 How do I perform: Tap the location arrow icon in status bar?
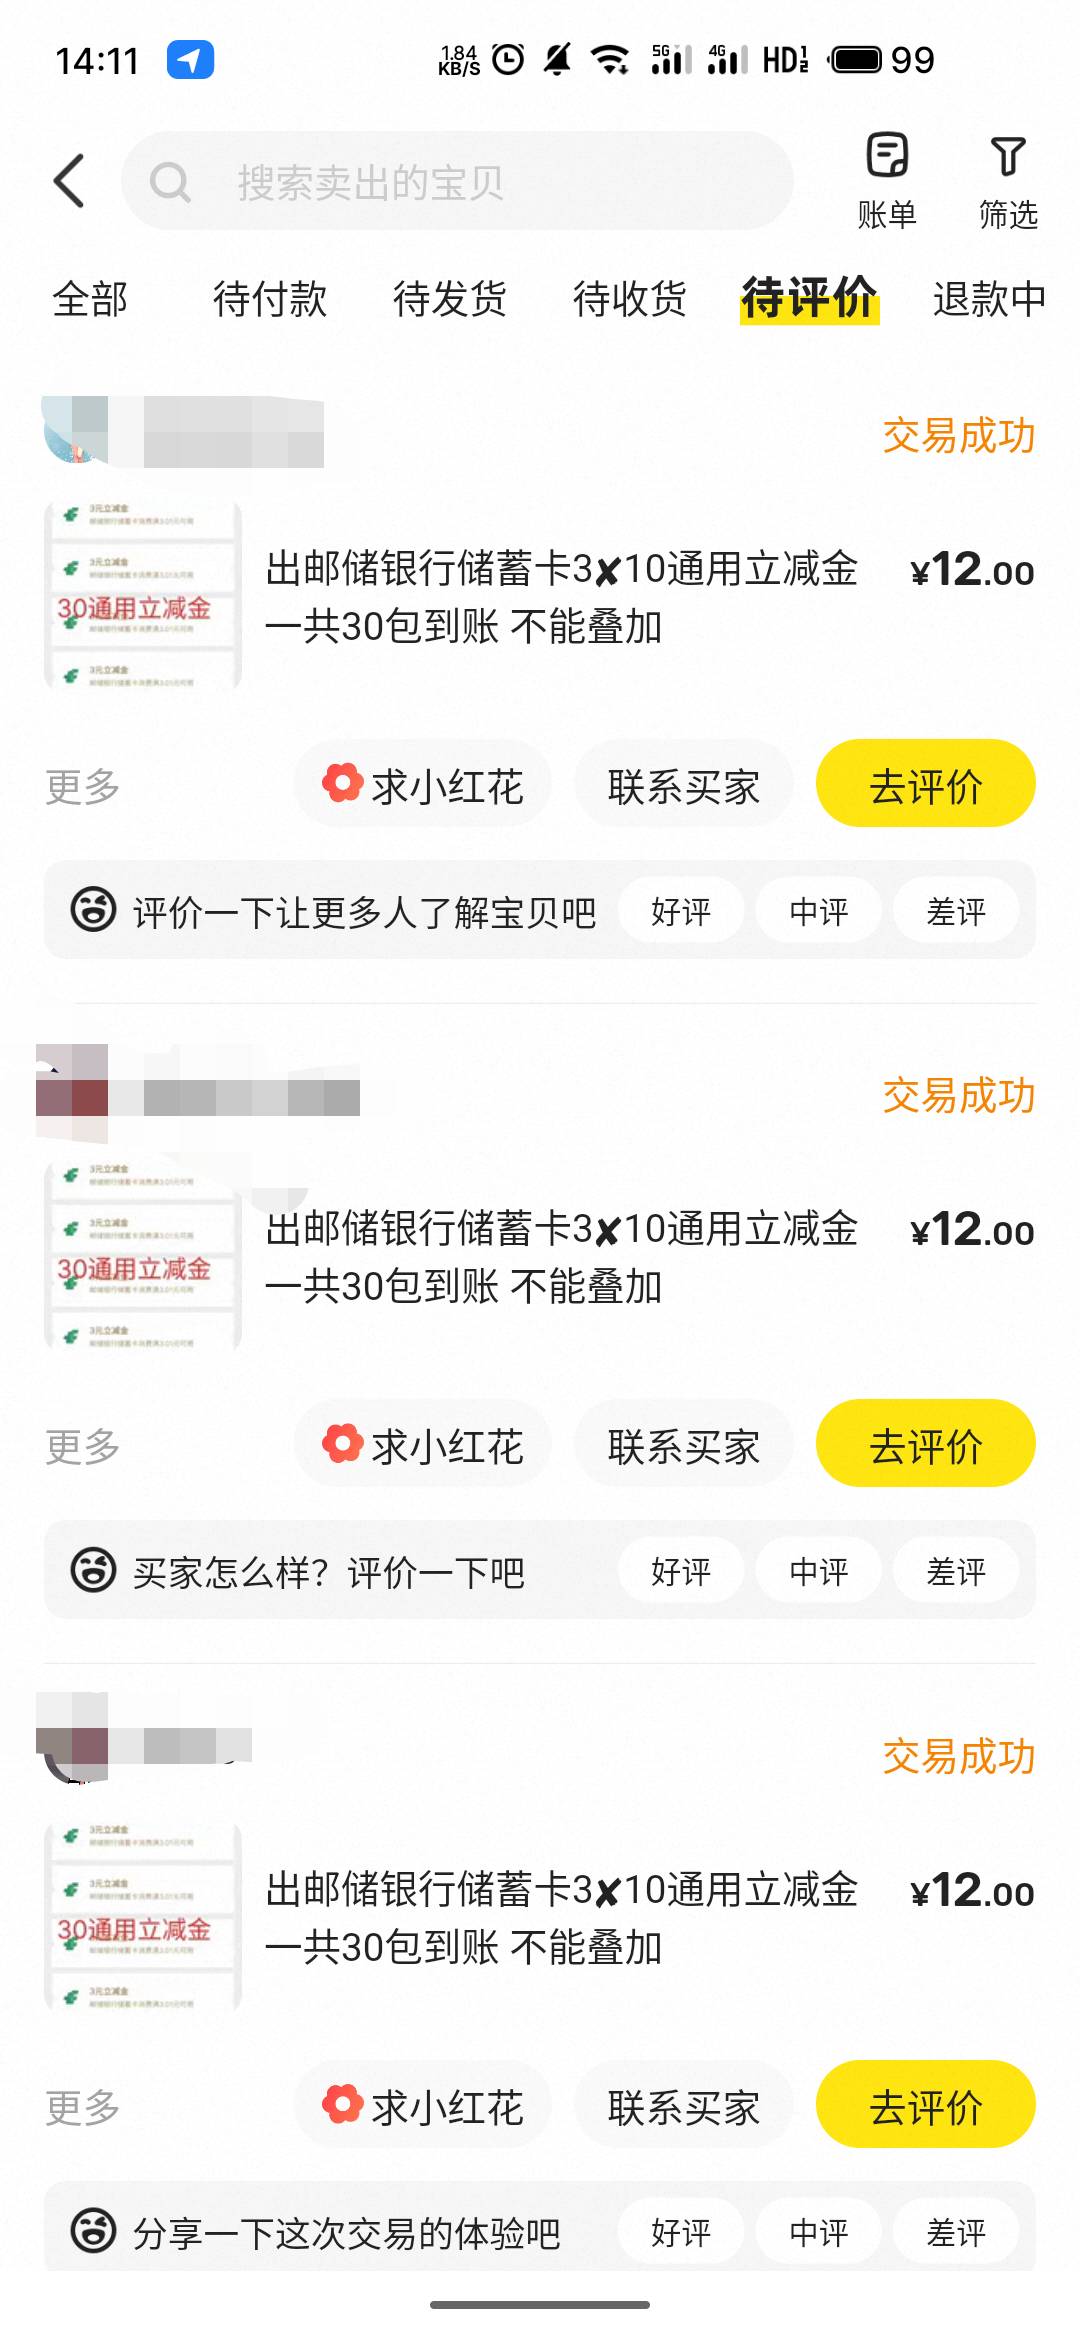coord(190,60)
